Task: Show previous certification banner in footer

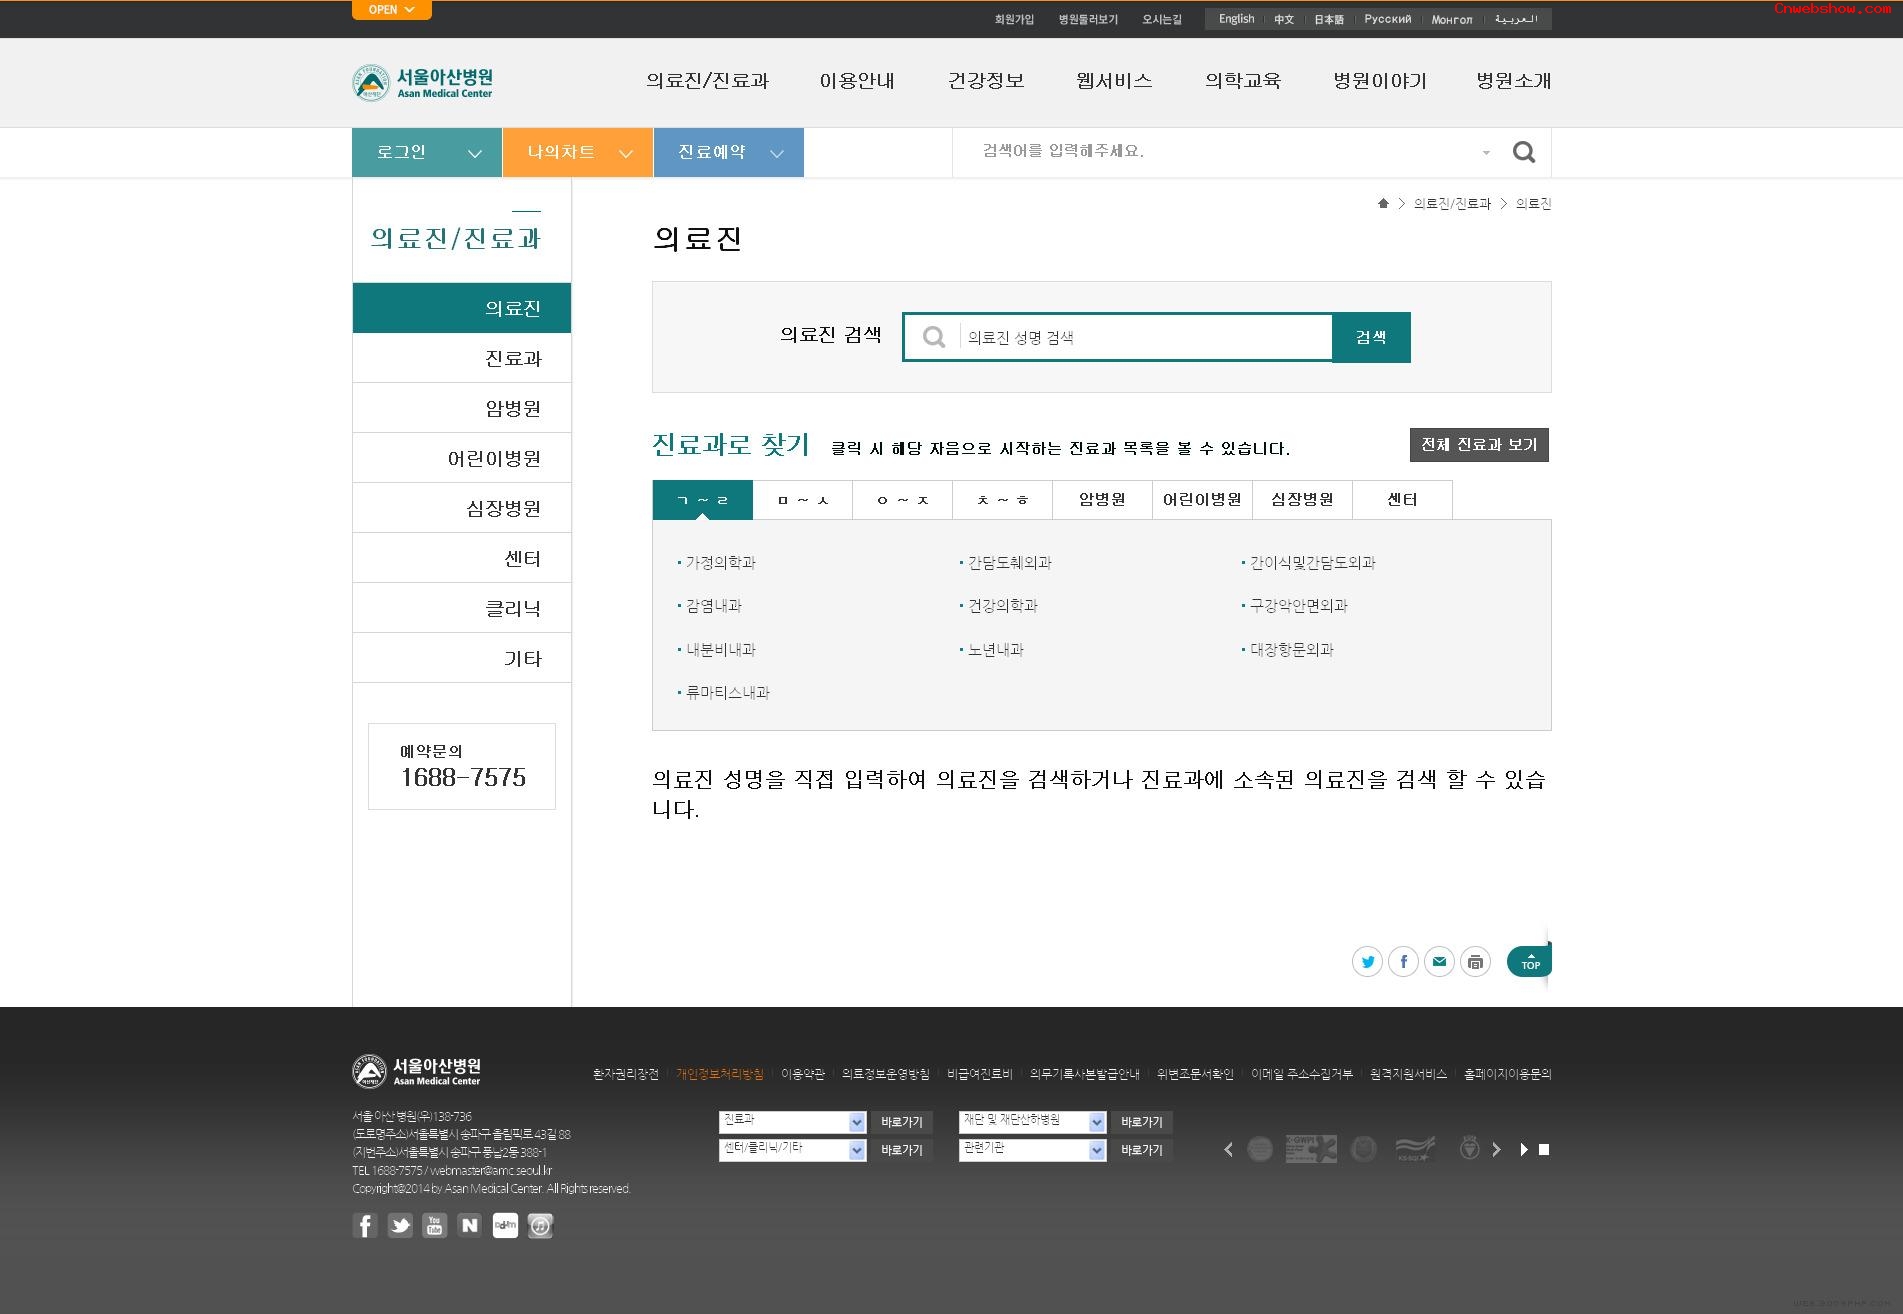Action: 1228,1150
